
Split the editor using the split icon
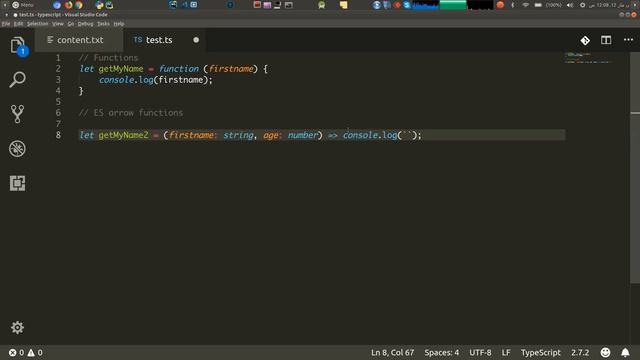click(x=606, y=40)
